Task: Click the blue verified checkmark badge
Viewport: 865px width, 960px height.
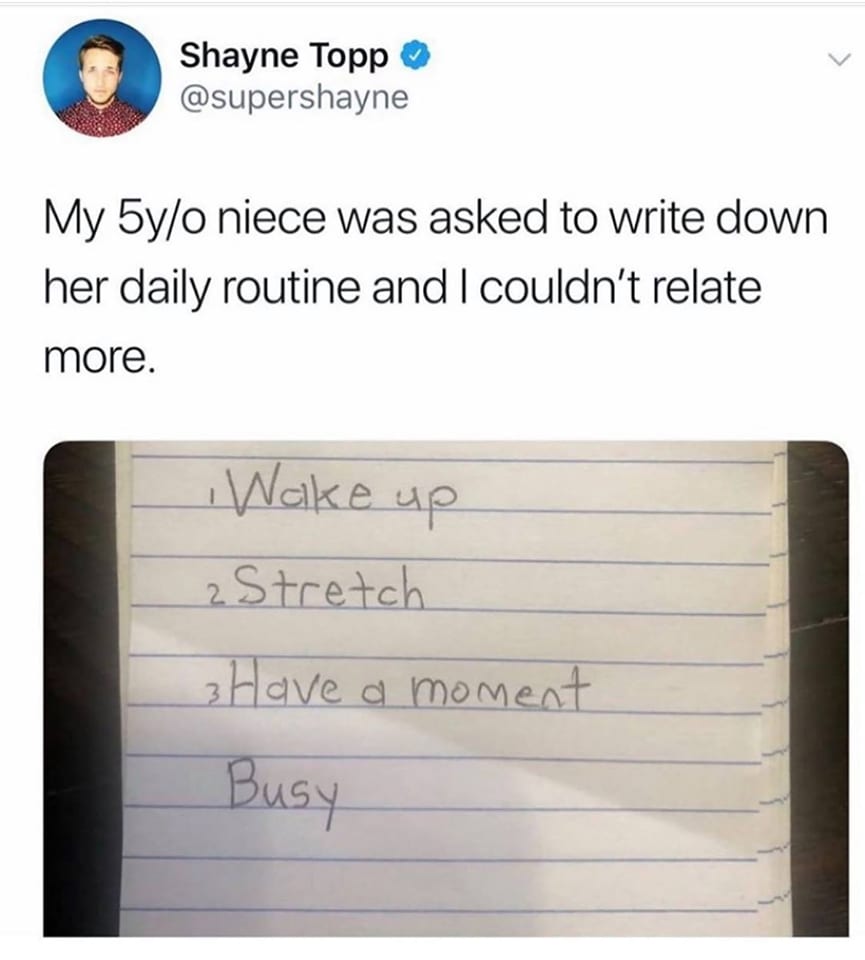Action: [x=416, y=56]
